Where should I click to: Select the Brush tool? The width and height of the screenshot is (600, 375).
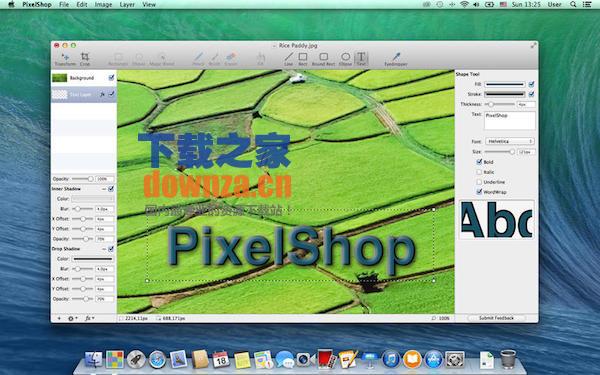[x=215, y=59]
